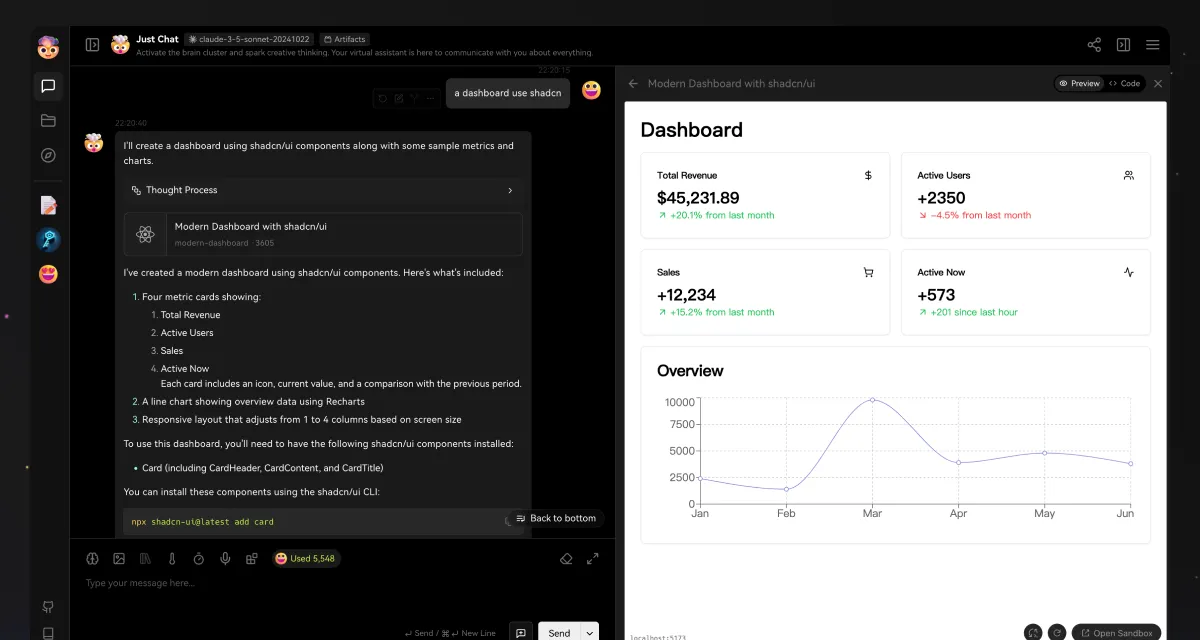1200x640 pixels.
Task: Toggle the left sidebar panel
Action: 92,45
